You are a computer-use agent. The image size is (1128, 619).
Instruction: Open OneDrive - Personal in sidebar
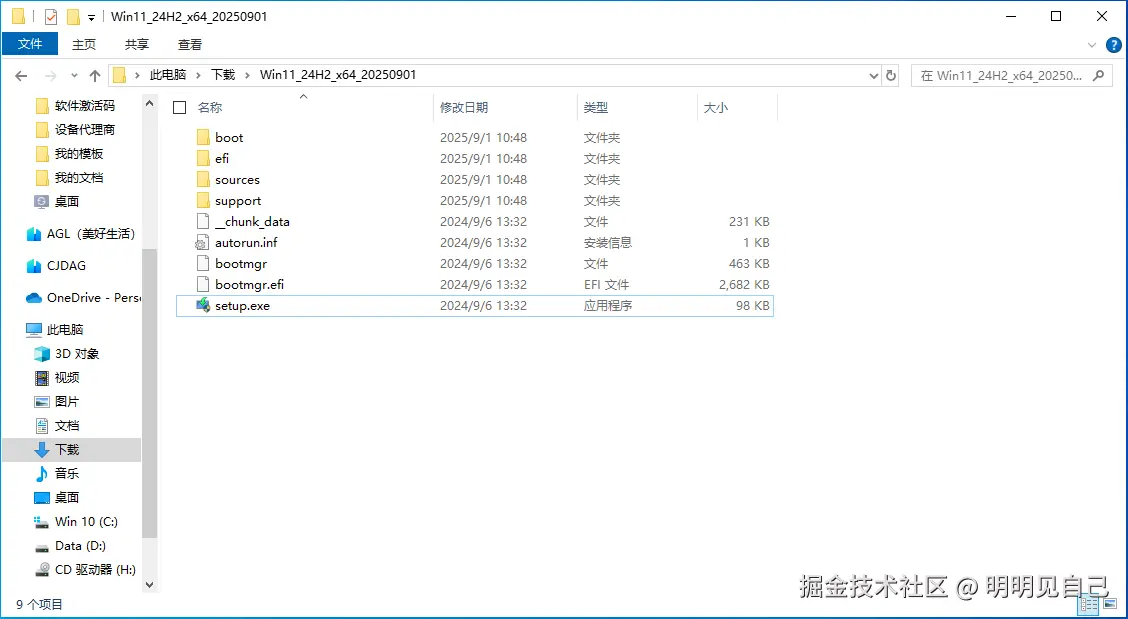point(83,297)
